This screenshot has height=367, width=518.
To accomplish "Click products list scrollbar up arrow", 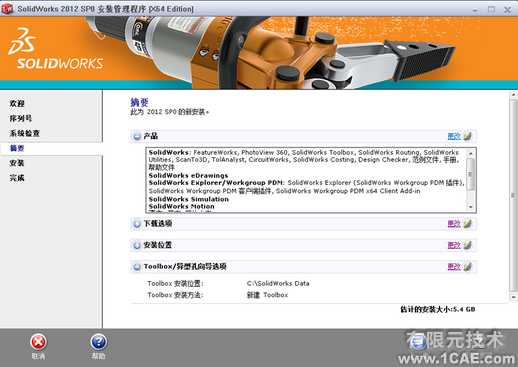I will (471, 153).
